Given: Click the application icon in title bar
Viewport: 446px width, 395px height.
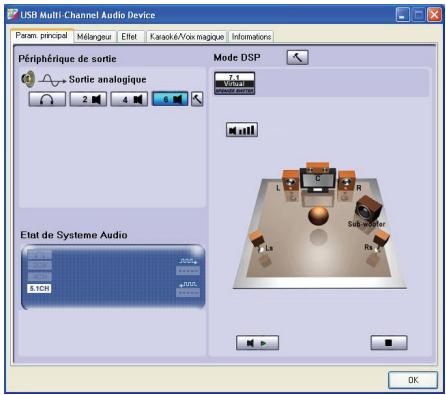Looking at the screenshot, I should [13, 15].
